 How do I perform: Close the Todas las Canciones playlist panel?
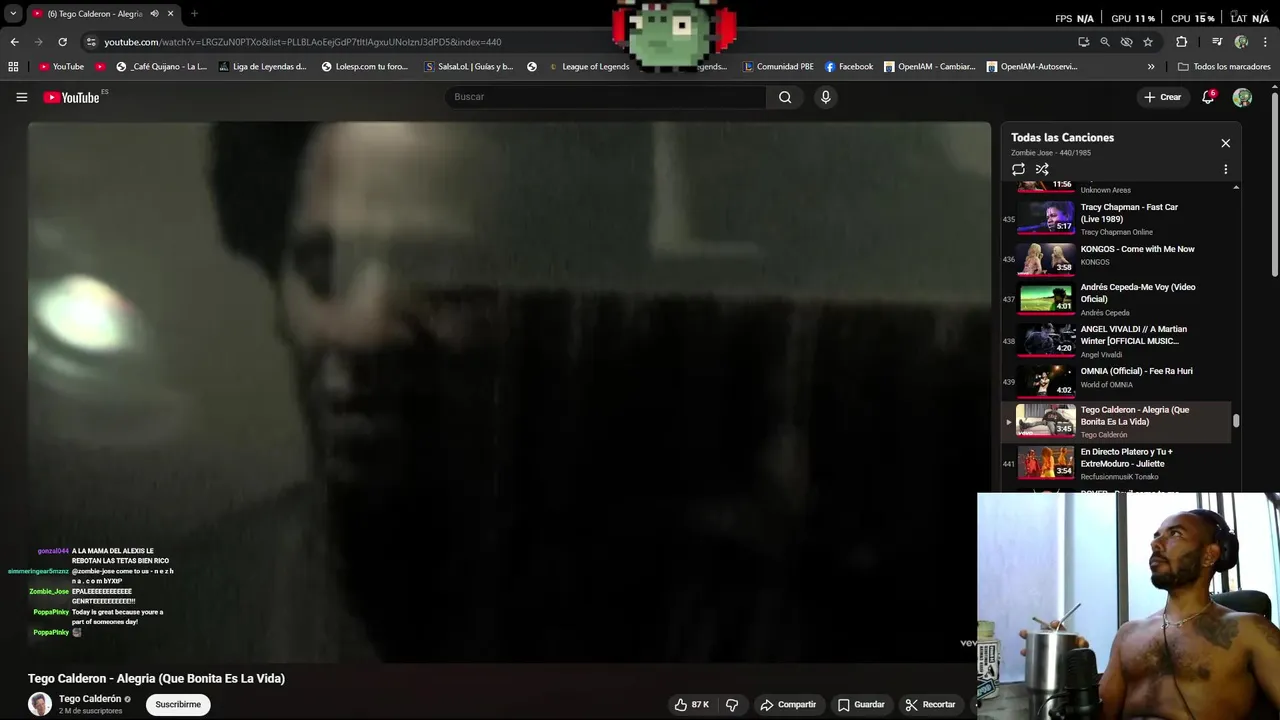[x=1225, y=143]
